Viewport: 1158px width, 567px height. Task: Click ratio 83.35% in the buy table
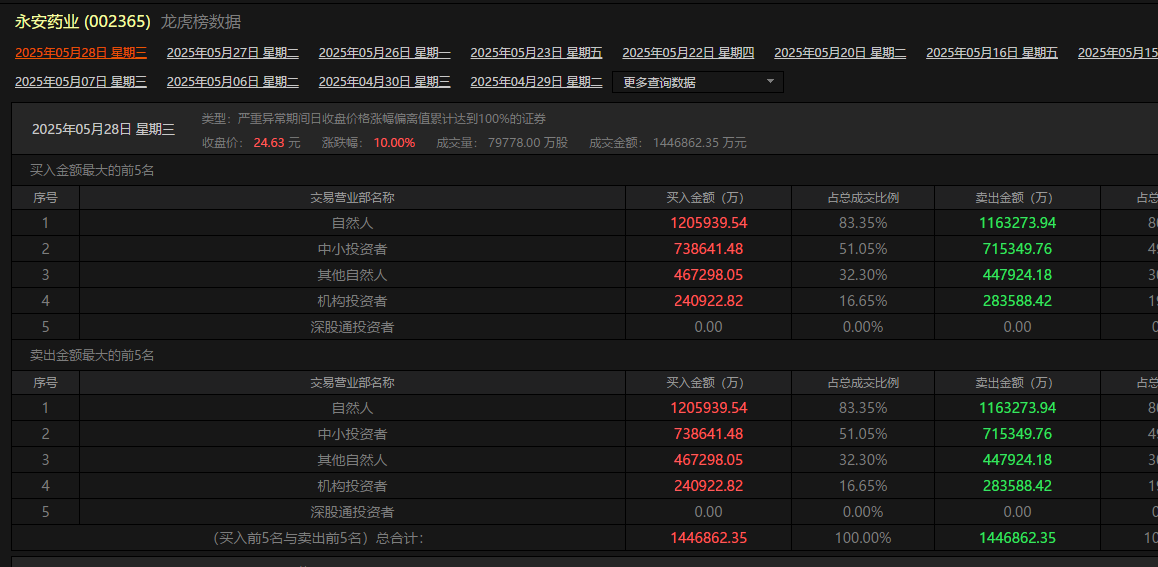[863, 223]
